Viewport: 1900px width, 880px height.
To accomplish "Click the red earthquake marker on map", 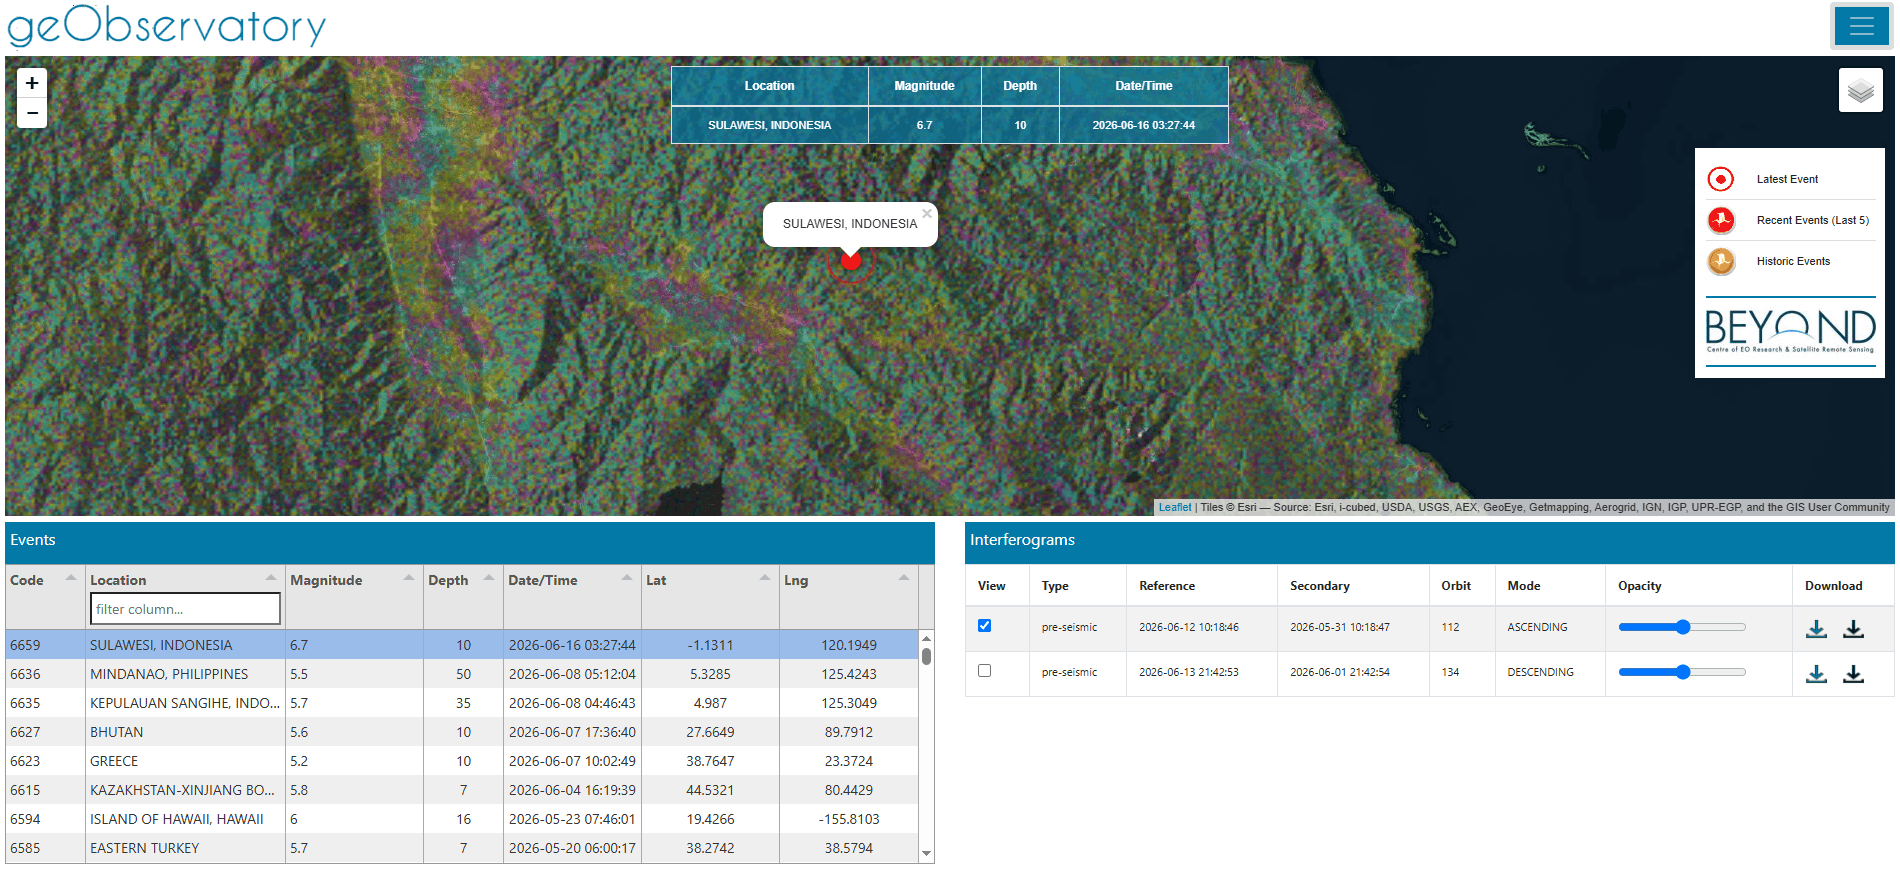I will (x=851, y=261).
